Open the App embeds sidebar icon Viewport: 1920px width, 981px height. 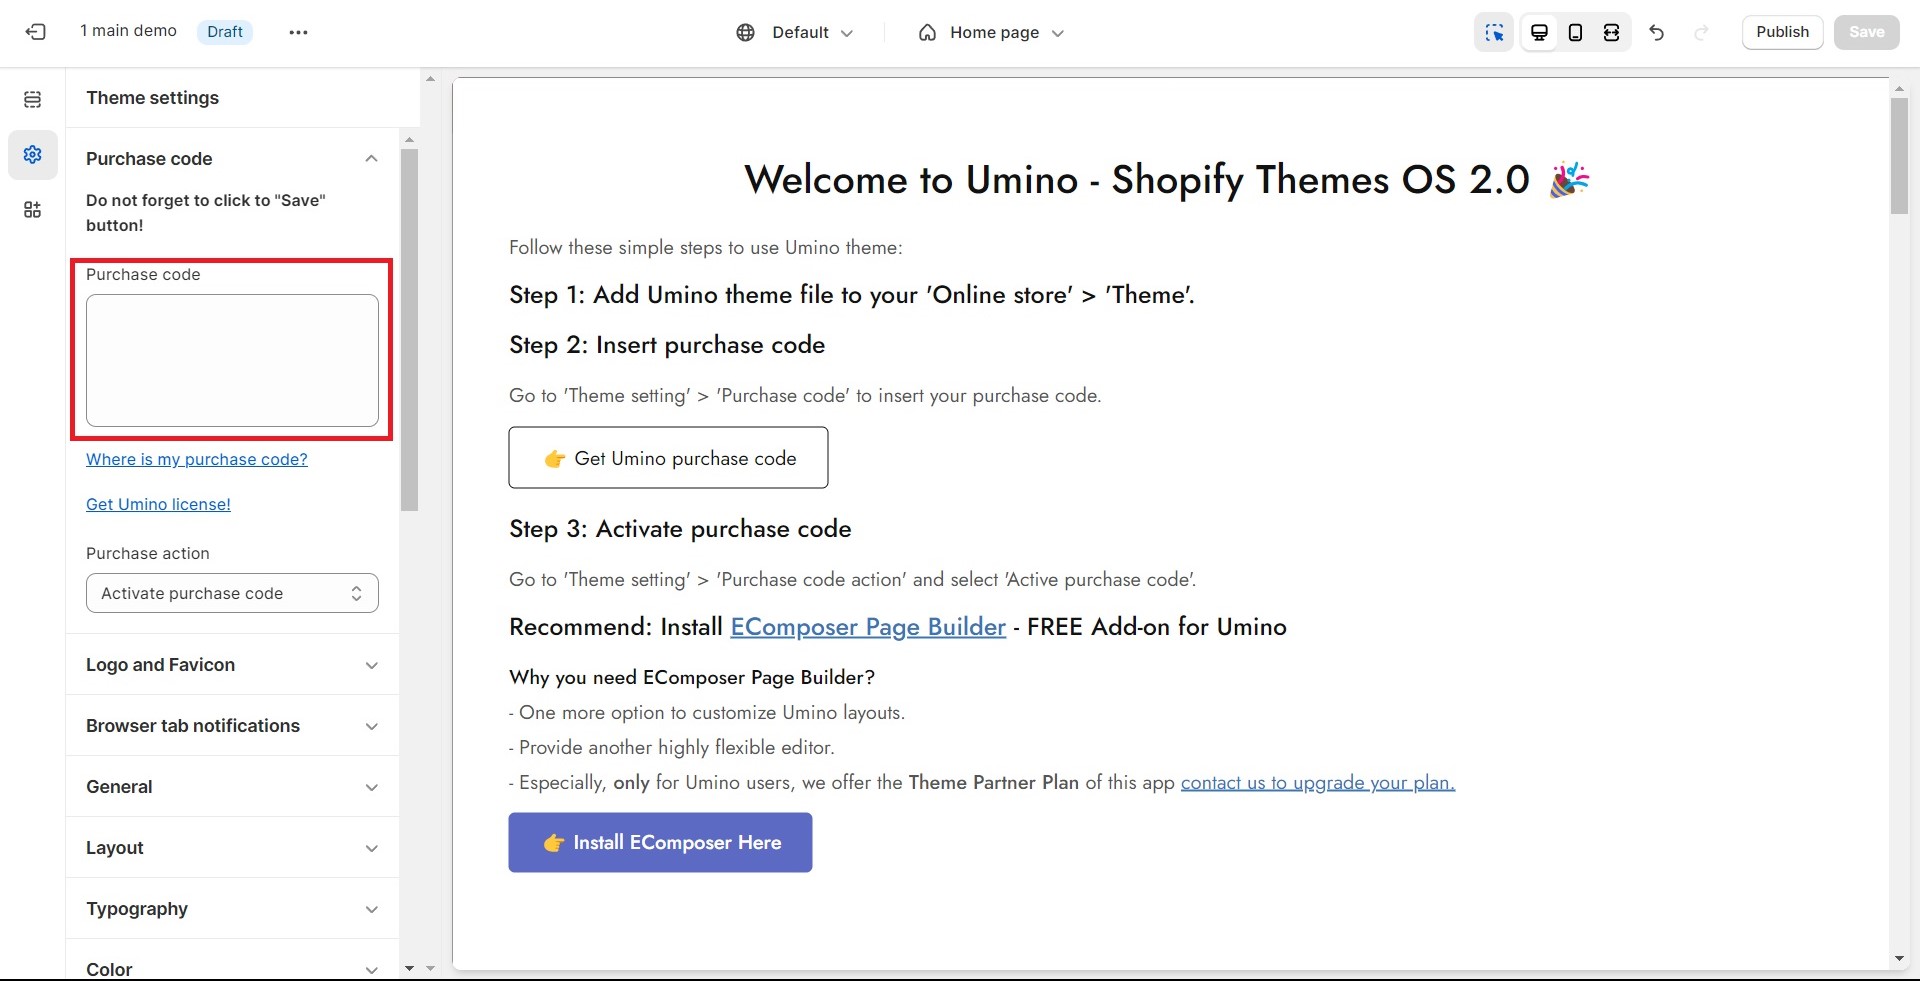pyautogui.click(x=33, y=210)
